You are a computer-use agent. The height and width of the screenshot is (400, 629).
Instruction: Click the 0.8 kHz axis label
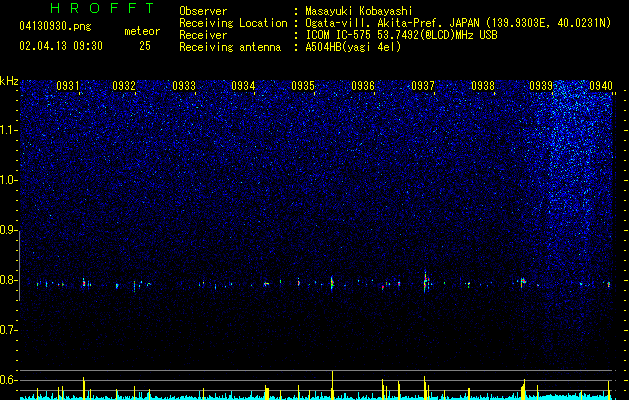(x=9, y=280)
